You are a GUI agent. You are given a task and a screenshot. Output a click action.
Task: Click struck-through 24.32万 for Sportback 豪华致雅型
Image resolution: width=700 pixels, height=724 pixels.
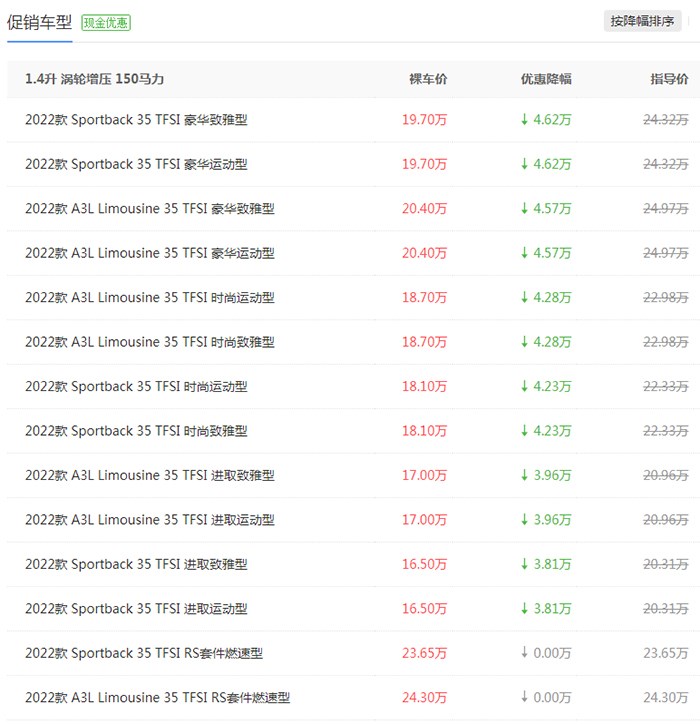point(666,120)
